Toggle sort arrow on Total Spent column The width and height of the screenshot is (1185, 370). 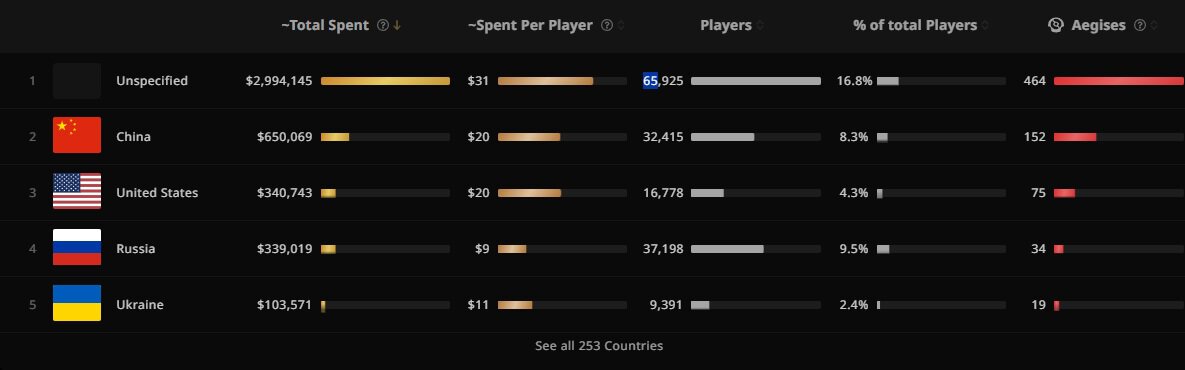click(397, 26)
